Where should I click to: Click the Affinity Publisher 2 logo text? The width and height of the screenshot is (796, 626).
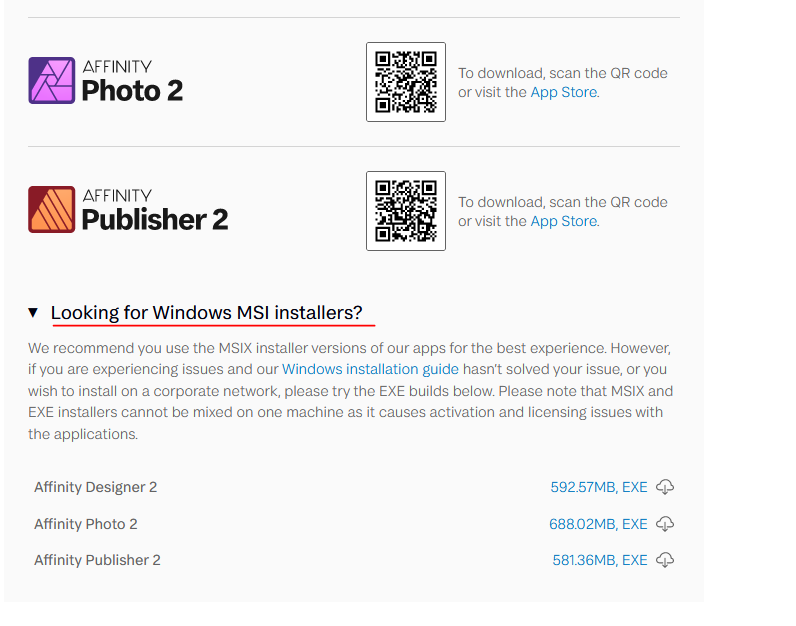155,210
